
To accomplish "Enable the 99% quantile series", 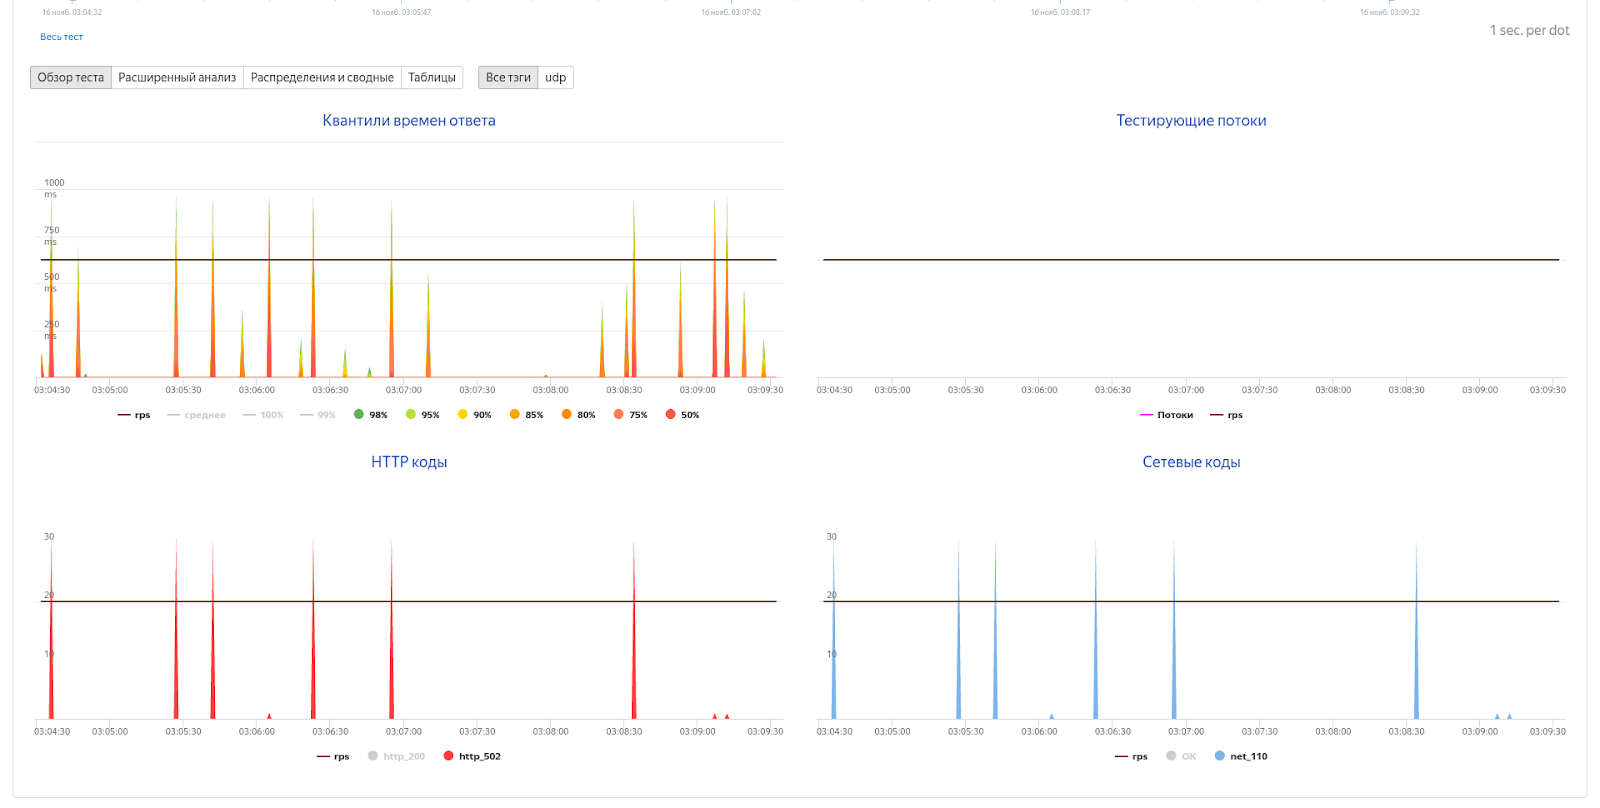I will [318, 415].
